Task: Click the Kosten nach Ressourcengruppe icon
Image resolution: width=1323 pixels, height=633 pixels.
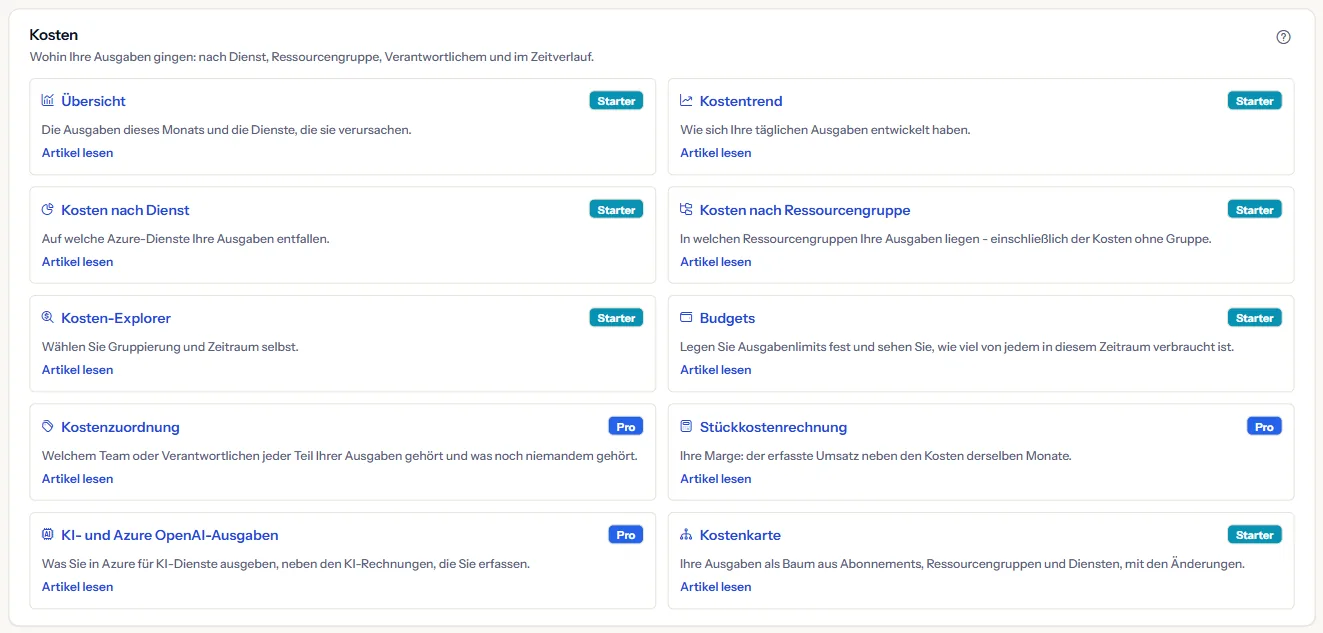Action: click(686, 210)
